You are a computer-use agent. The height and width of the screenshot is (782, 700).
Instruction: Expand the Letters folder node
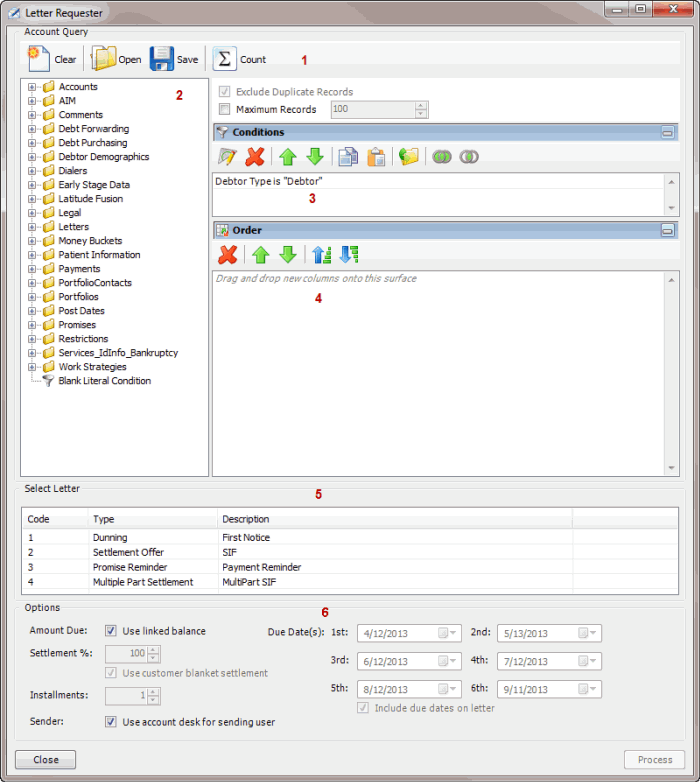pos(32,227)
